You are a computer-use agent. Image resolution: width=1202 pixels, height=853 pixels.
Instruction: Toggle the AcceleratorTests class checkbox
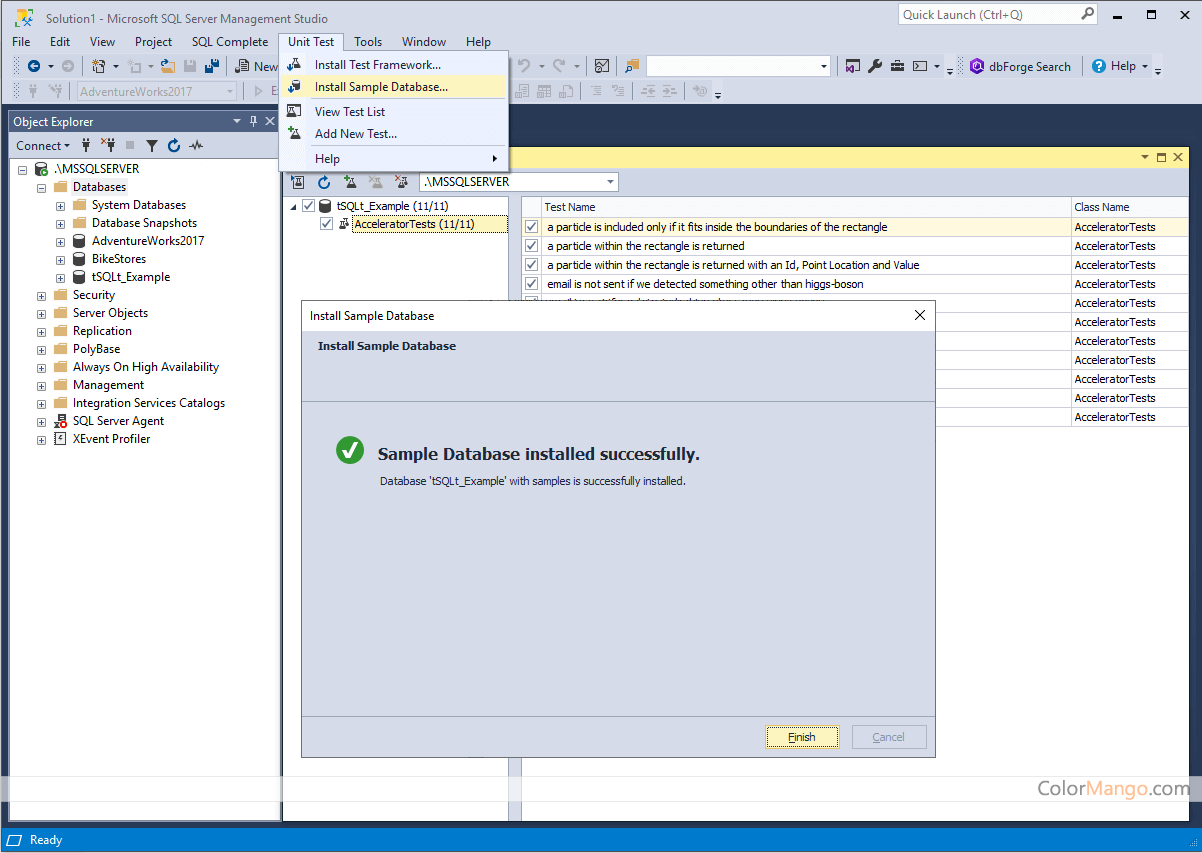[x=326, y=224]
